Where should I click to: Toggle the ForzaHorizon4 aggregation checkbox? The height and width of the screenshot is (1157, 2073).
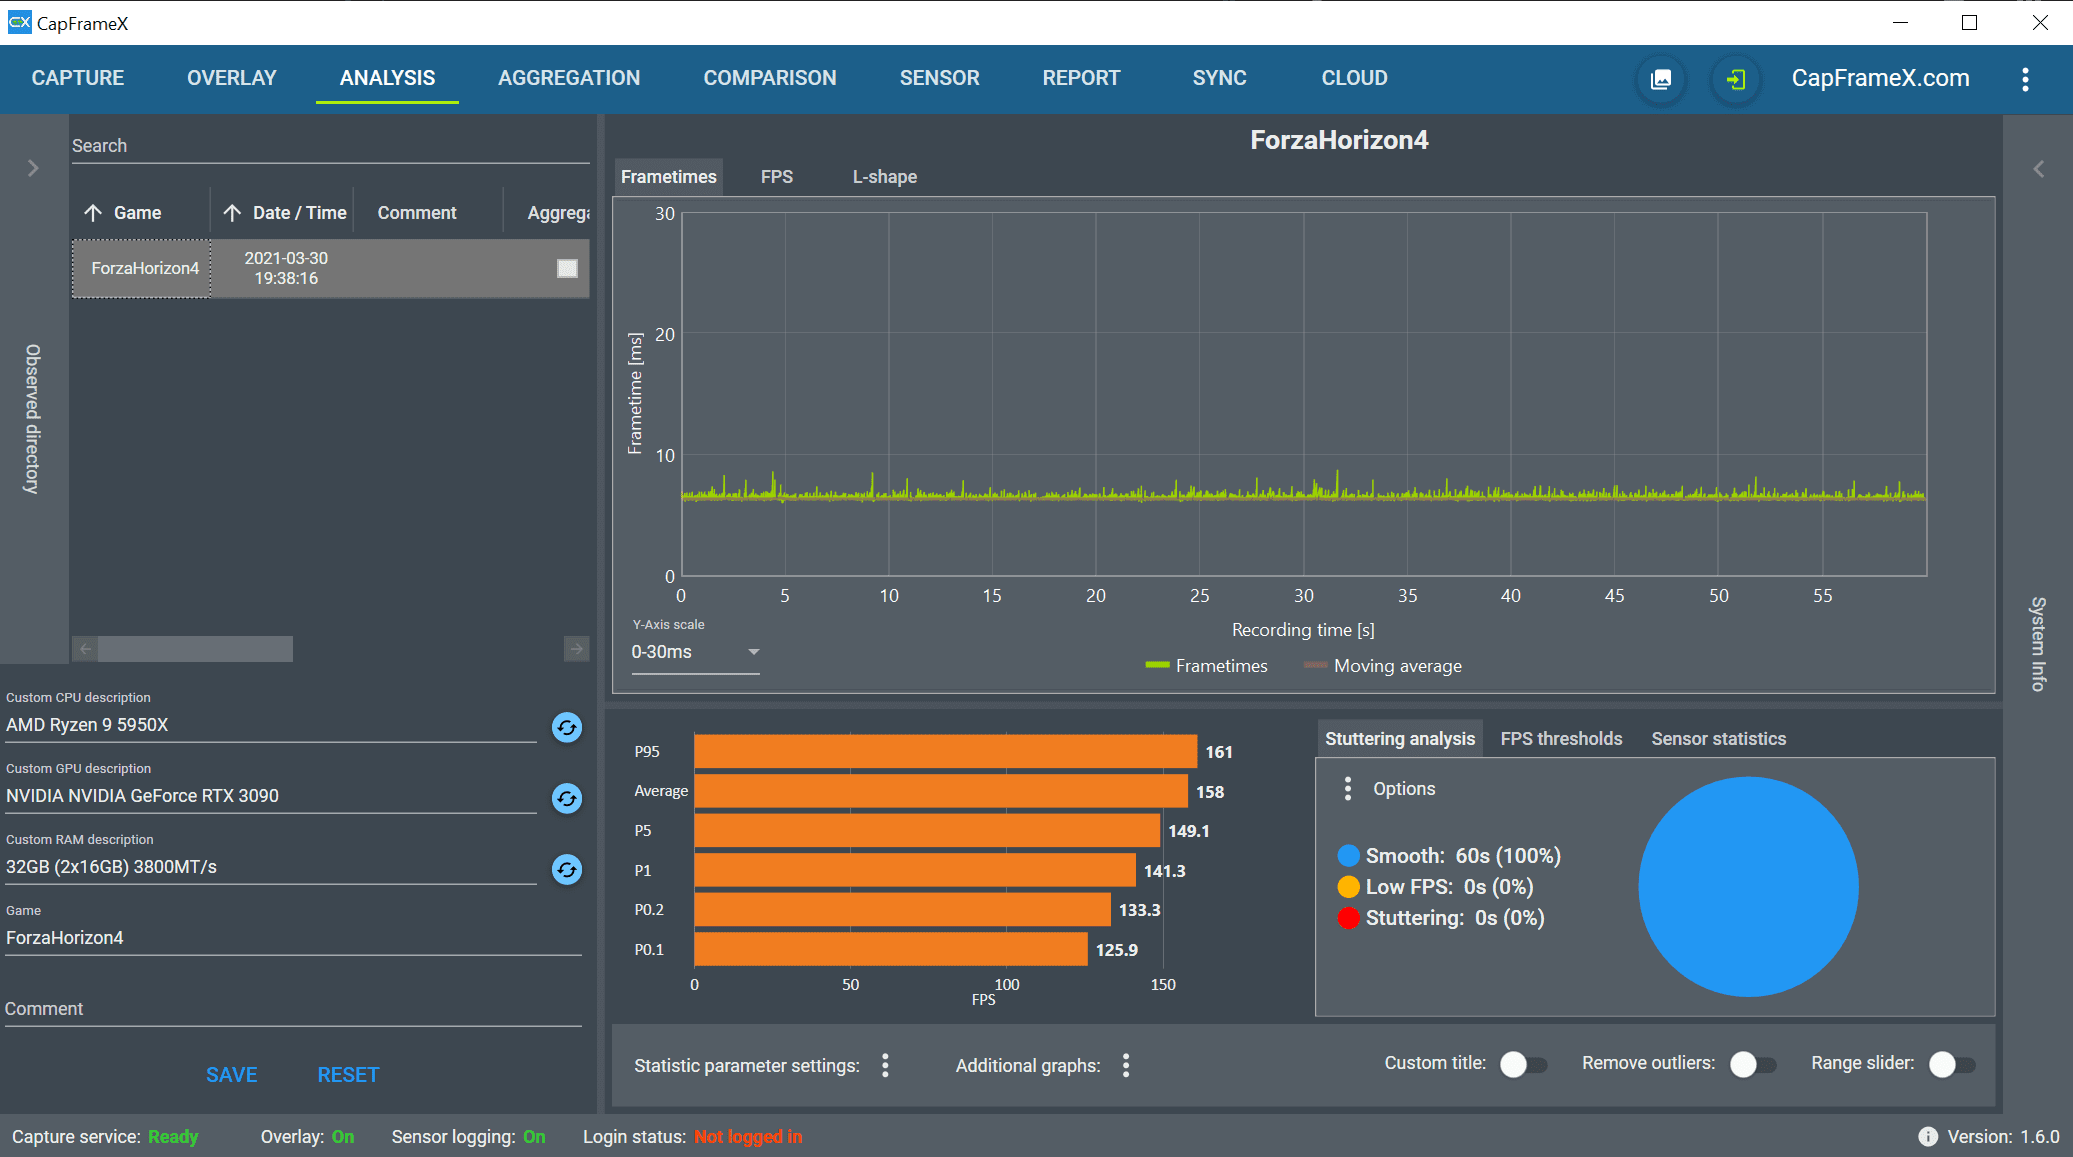pyautogui.click(x=567, y=268)
